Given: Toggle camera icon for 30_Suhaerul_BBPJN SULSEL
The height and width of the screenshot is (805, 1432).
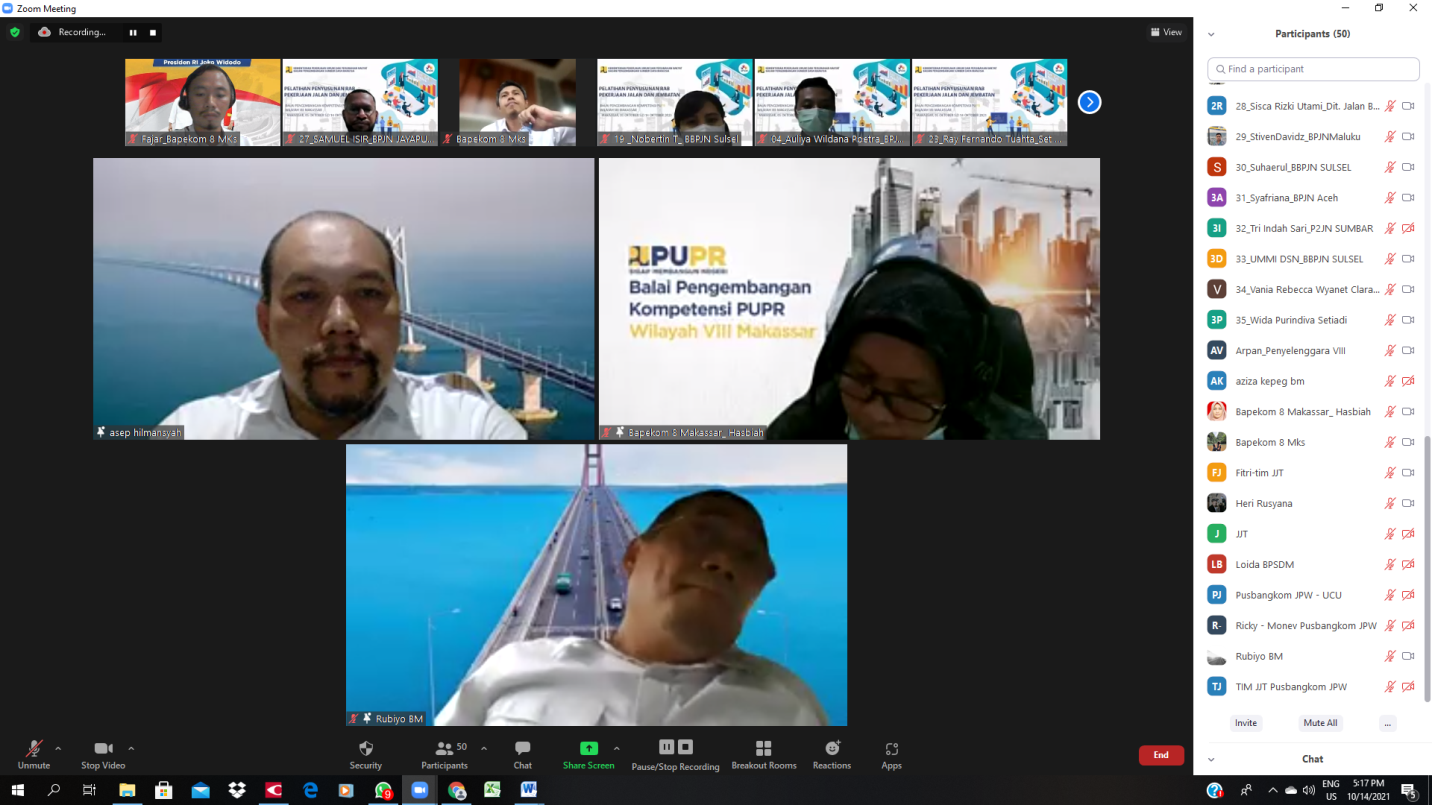Looking at the screenshot, I should pyautogui.click(x=1408, y=167).
